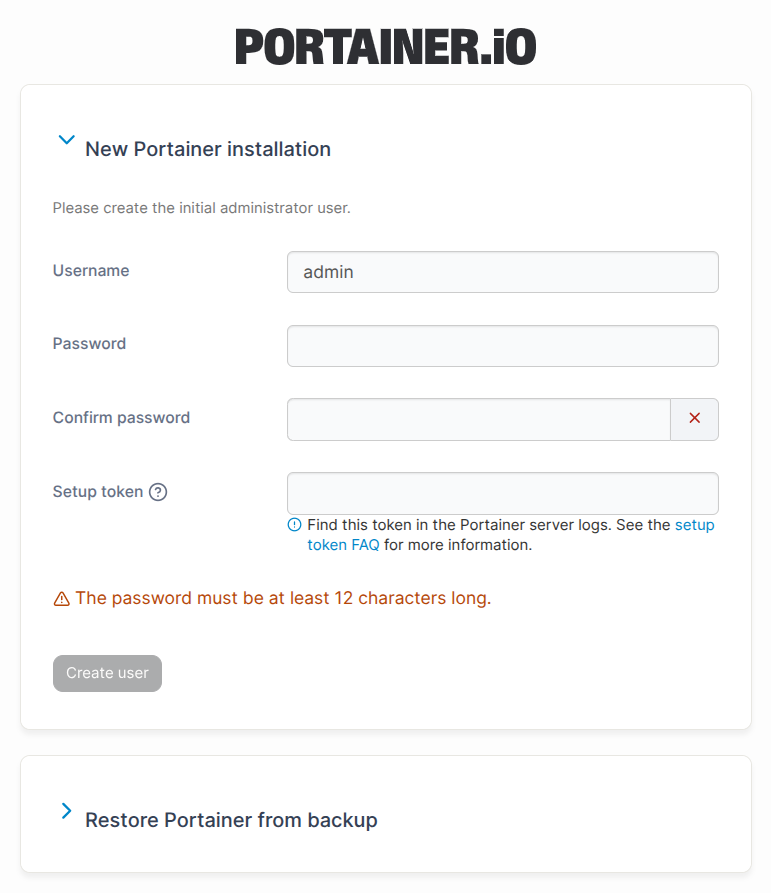Click the Confirm password label
Image resolution: width=771 pixels, height=893 pixels.
[x=121, y=418]
